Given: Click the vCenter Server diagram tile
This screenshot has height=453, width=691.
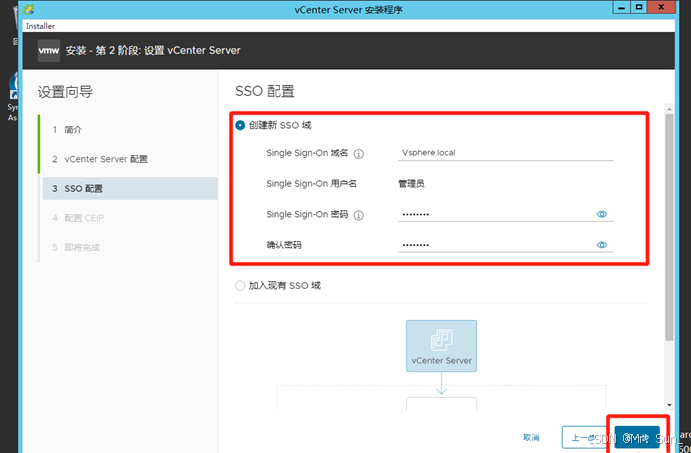Looking at the screenshot, I should (x=441, y=346).
